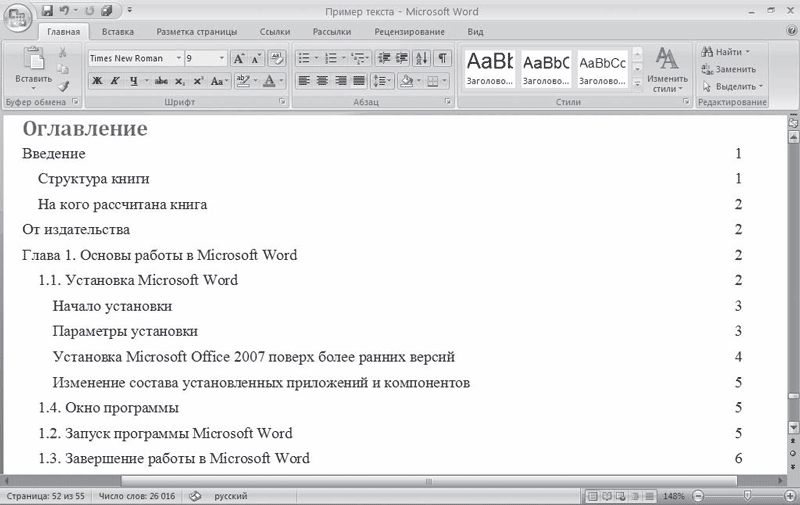Switch to the Вставка tab

[118, 32]
